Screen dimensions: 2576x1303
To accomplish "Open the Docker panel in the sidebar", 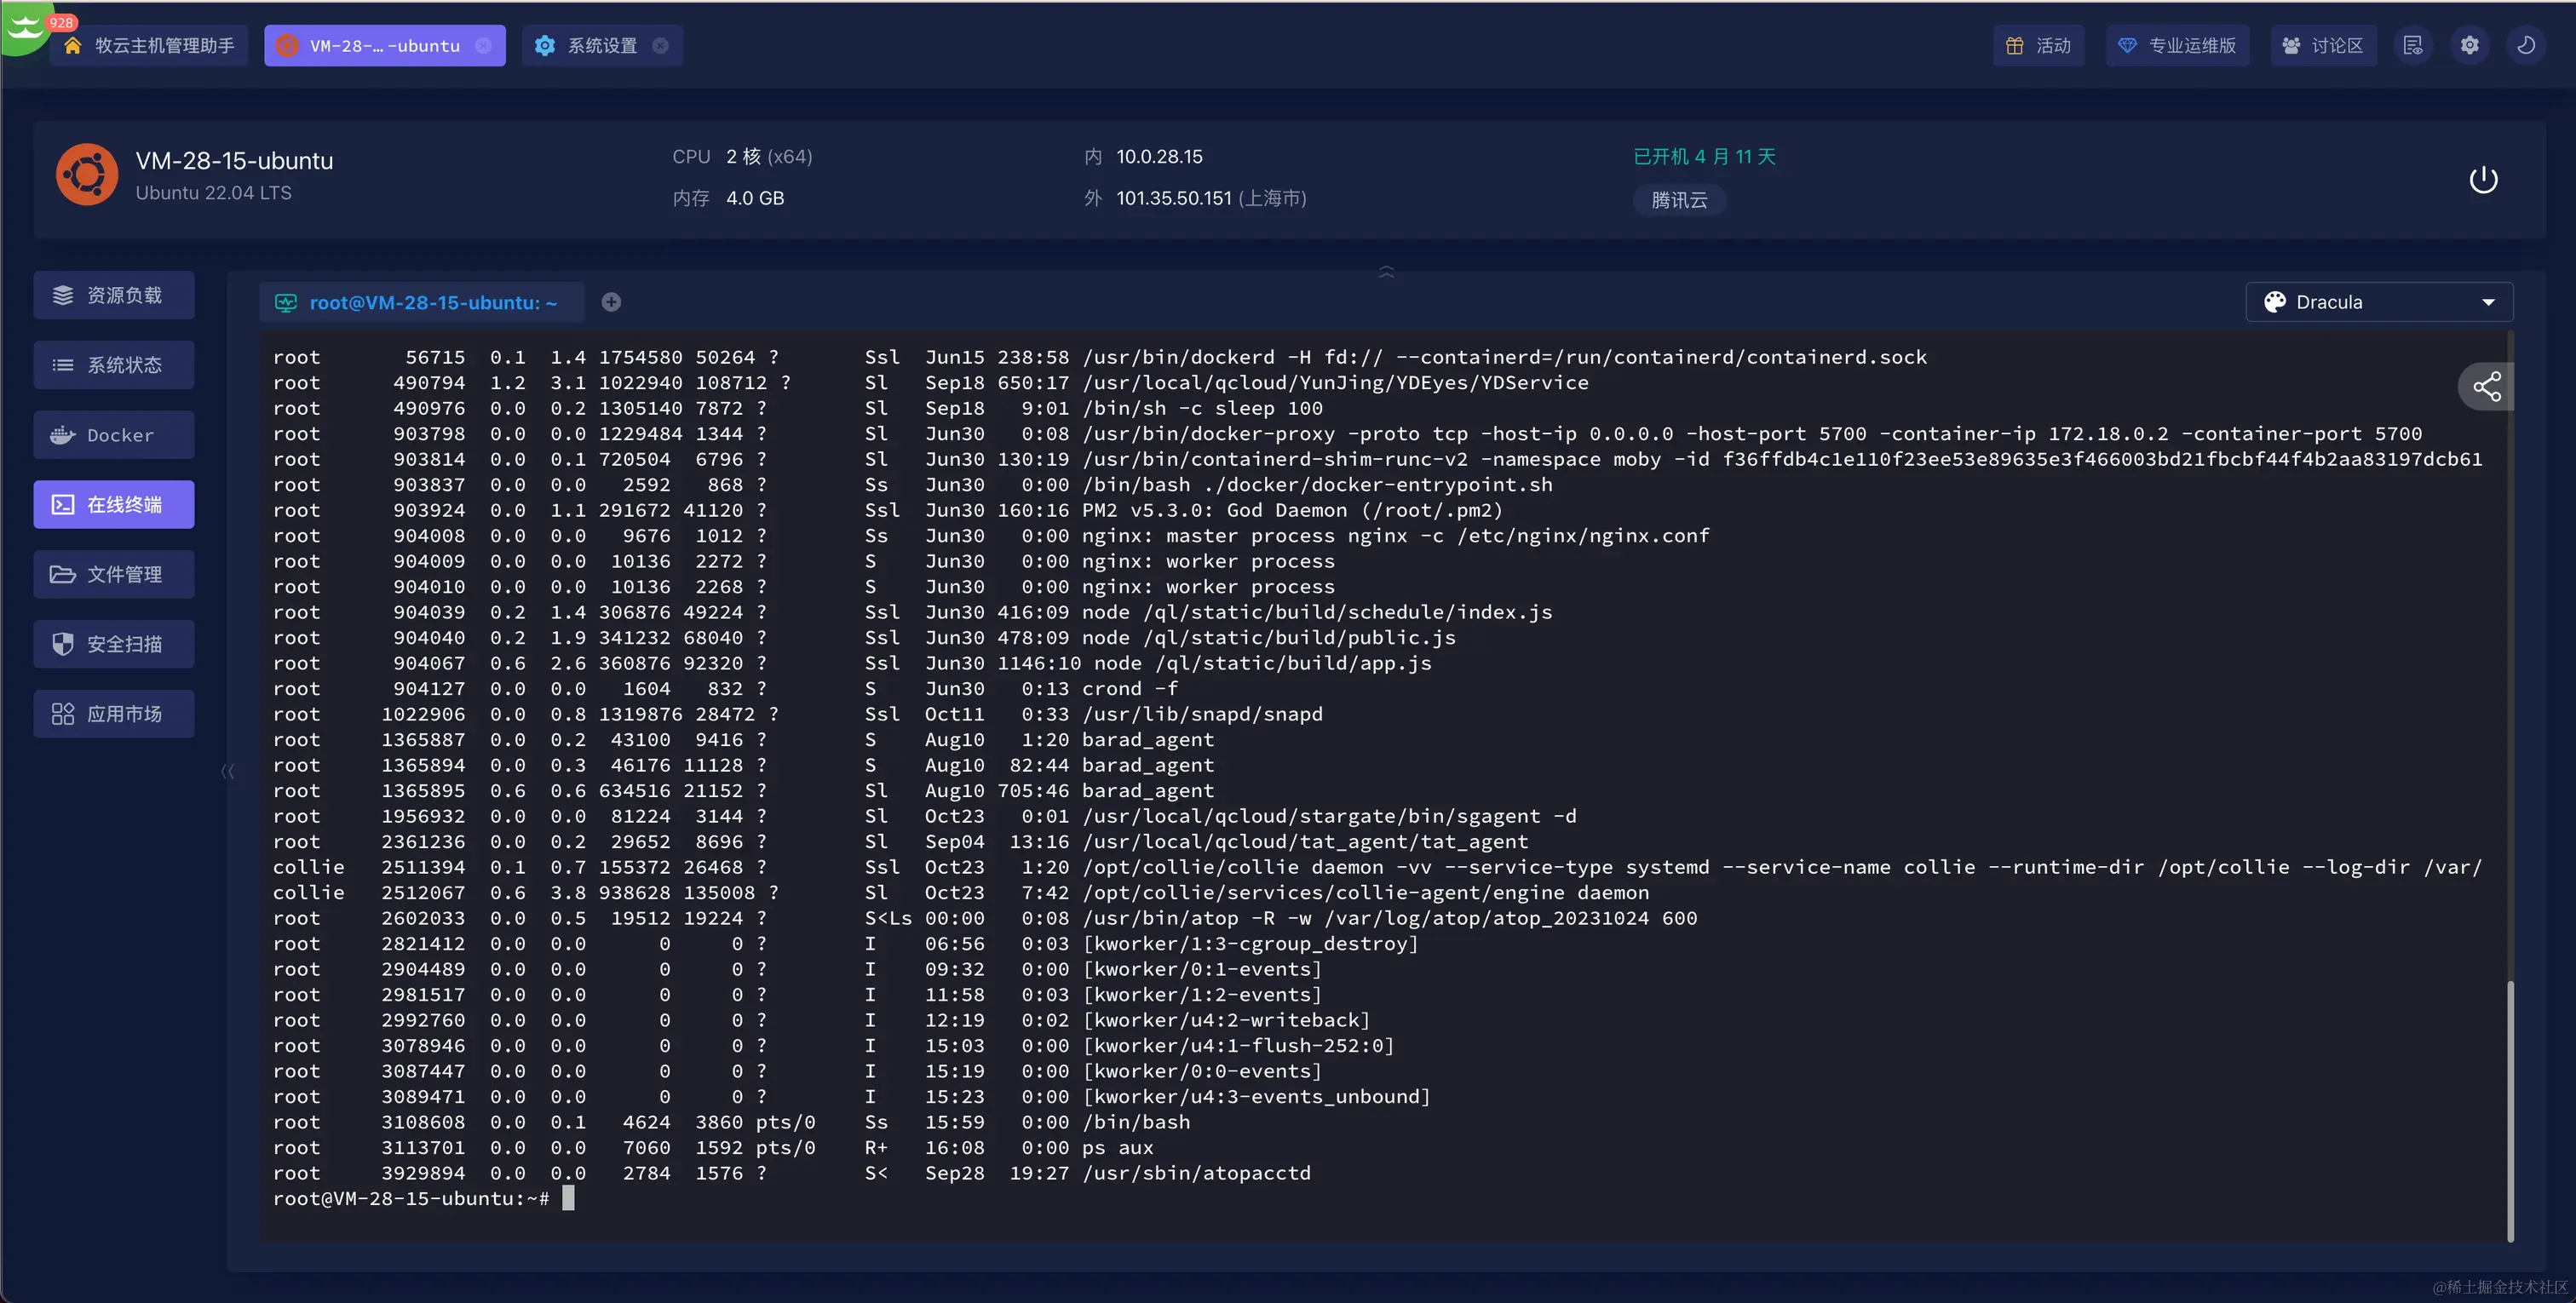I will [114, 435].
